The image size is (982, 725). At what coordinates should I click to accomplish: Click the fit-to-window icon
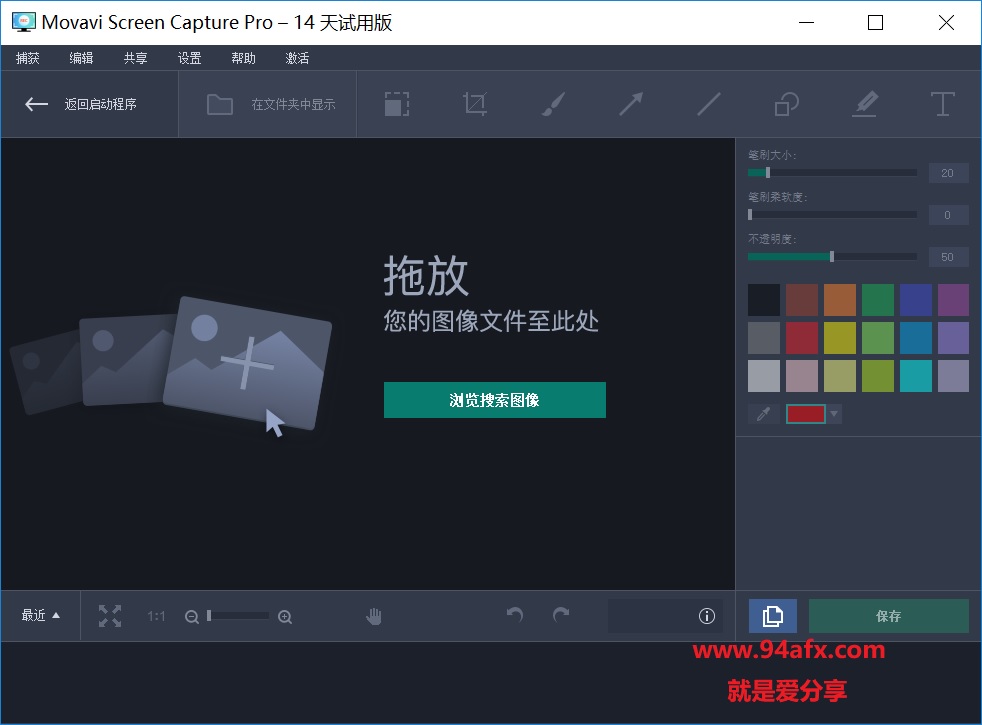(110, 616)
